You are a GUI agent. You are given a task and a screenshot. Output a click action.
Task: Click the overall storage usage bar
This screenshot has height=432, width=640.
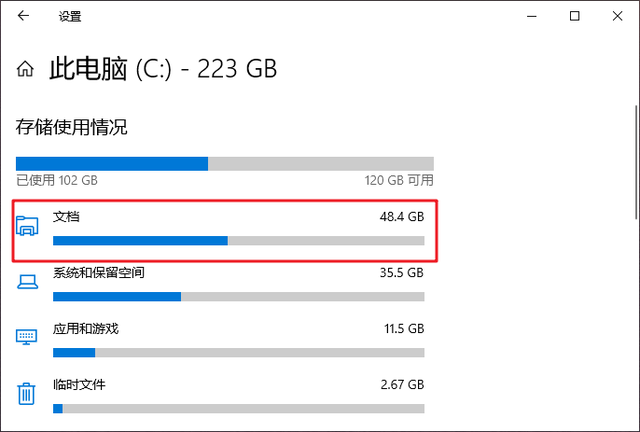coord(225,163)
